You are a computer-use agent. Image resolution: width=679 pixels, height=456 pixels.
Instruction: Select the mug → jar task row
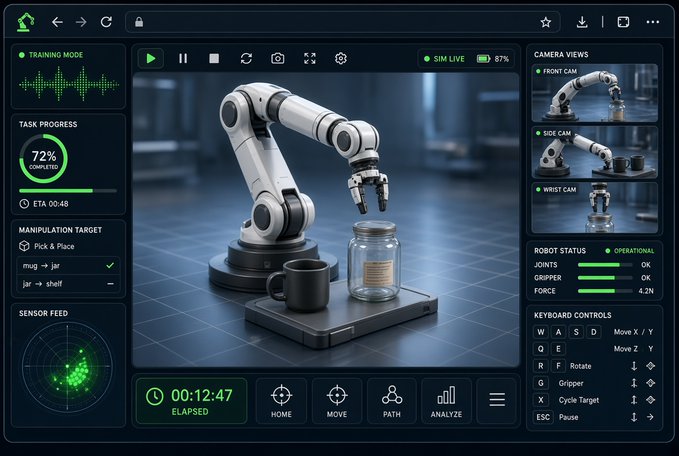pyautogui.click(x=68, y=265)
